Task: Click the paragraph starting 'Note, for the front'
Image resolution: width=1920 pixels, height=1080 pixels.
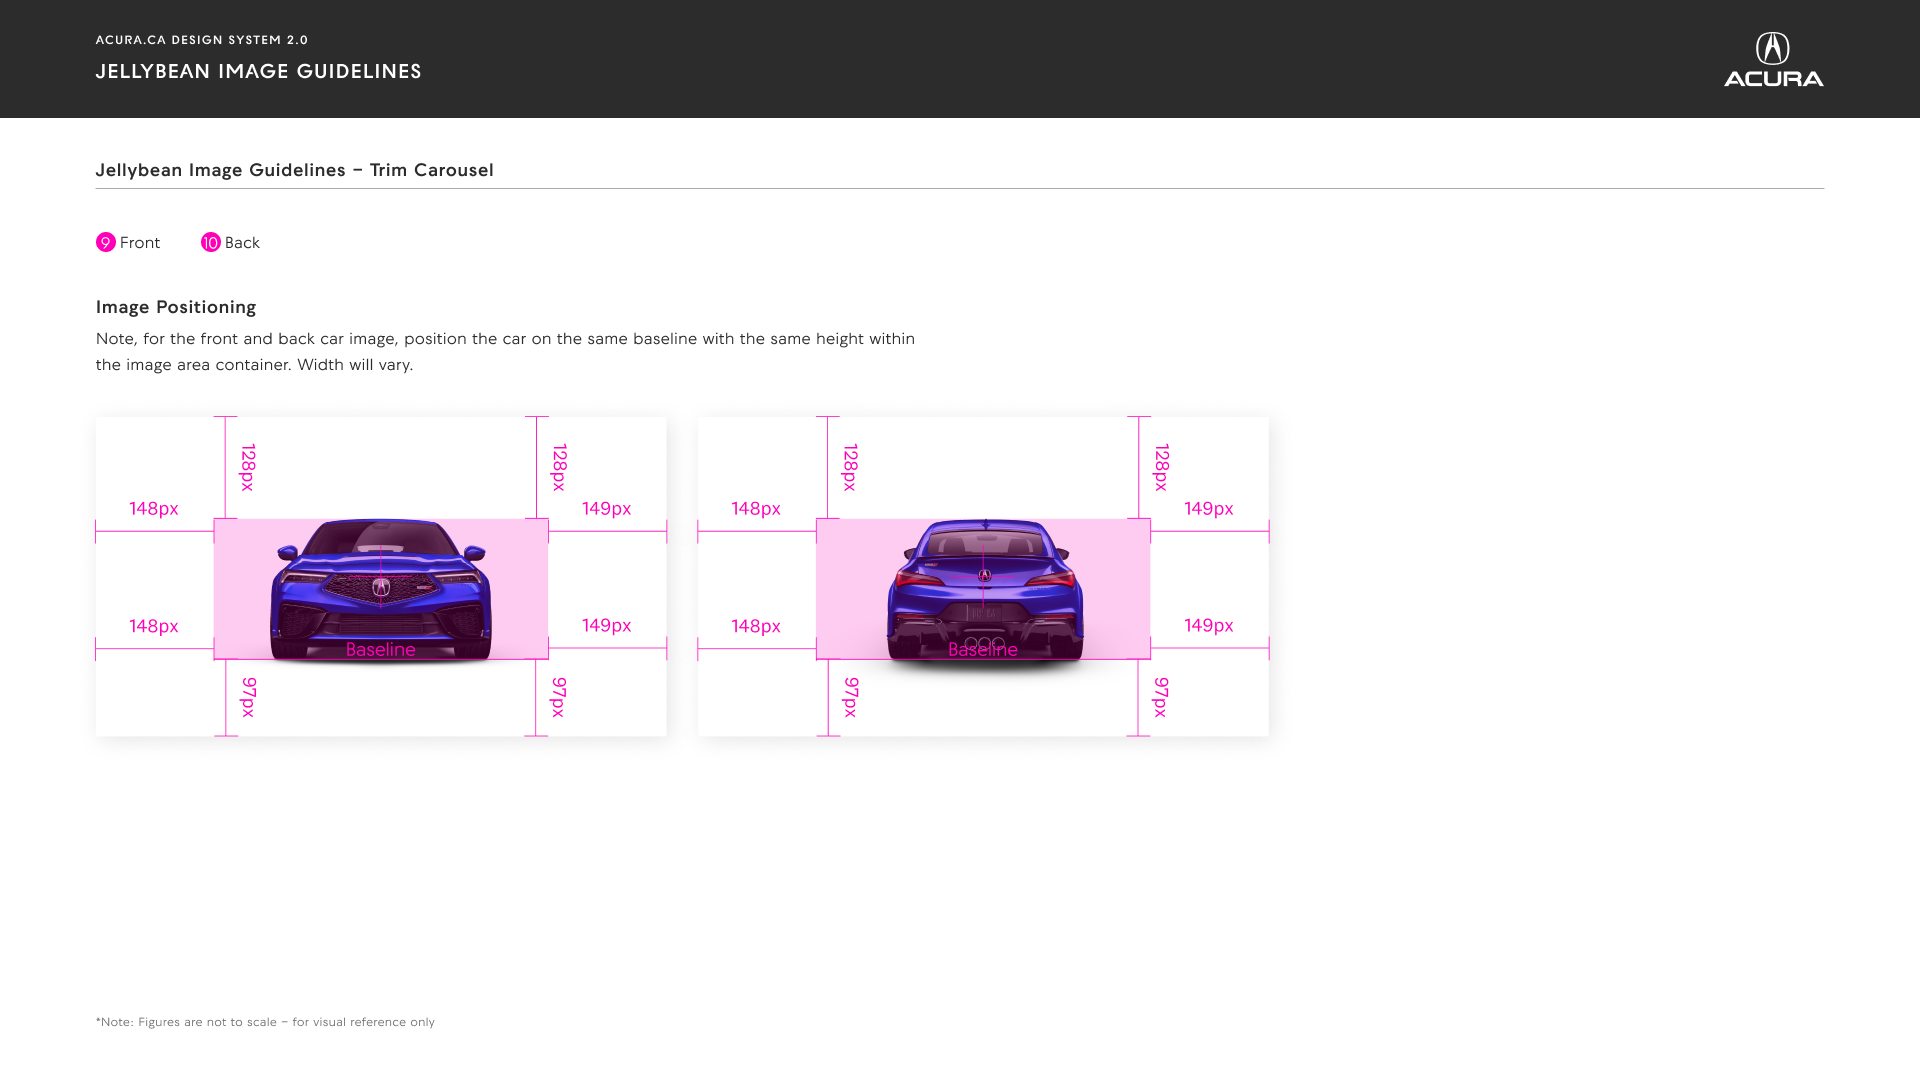Action: pyautogui.click(x=506, y=351)
